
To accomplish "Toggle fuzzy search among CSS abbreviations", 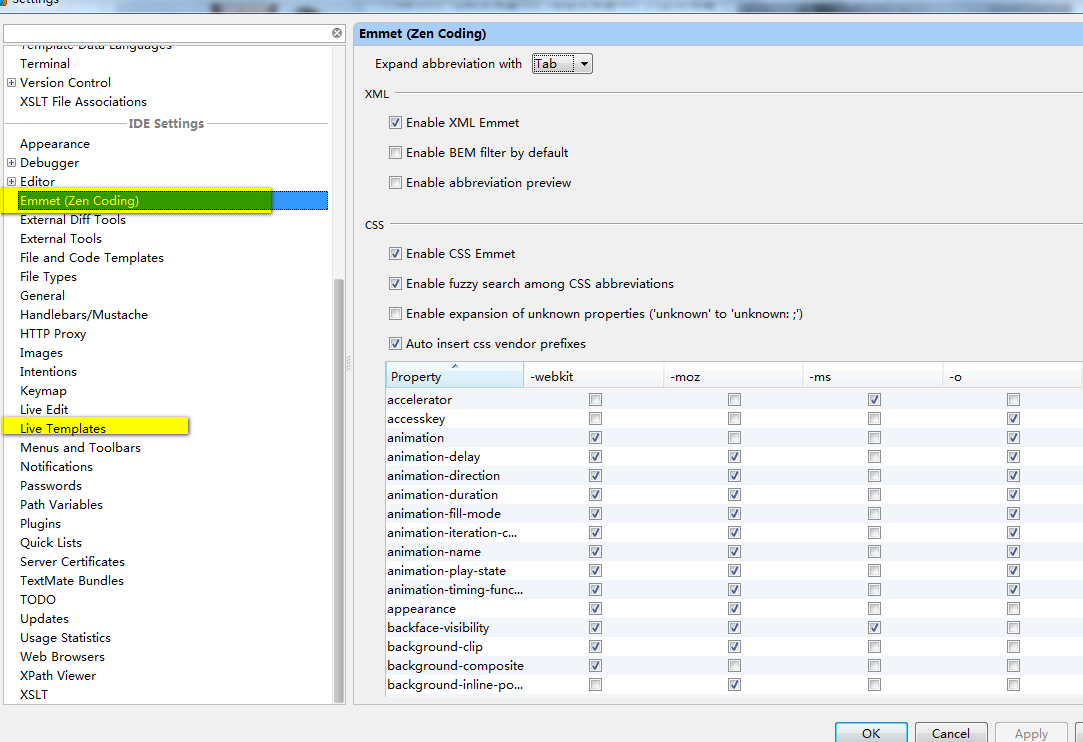I will click(395, 283).
